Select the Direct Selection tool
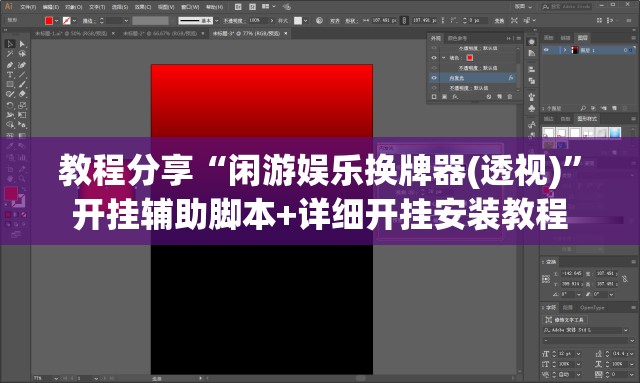Viewport: 640px width, 383px height. (x=22, y=44)
